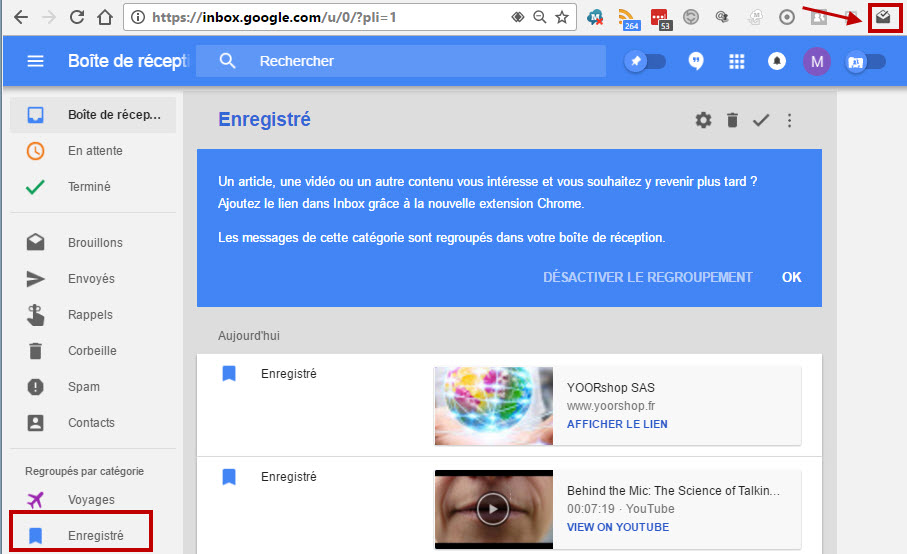The width and height of the screenshot is (907, 554).
Task: Select Boîte de récep... in the sidebar
Action: (x=93, y=115)
